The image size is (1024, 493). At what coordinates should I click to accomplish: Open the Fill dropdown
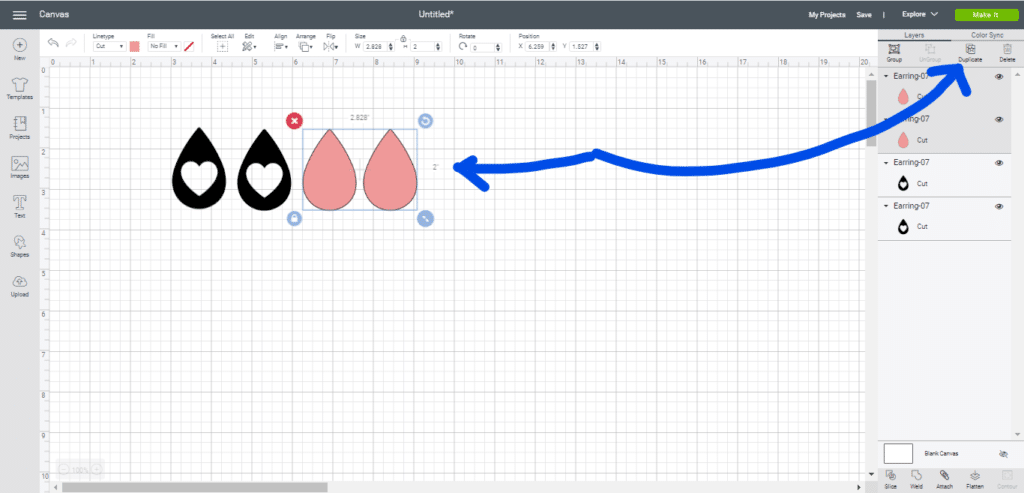click(163, 46)
